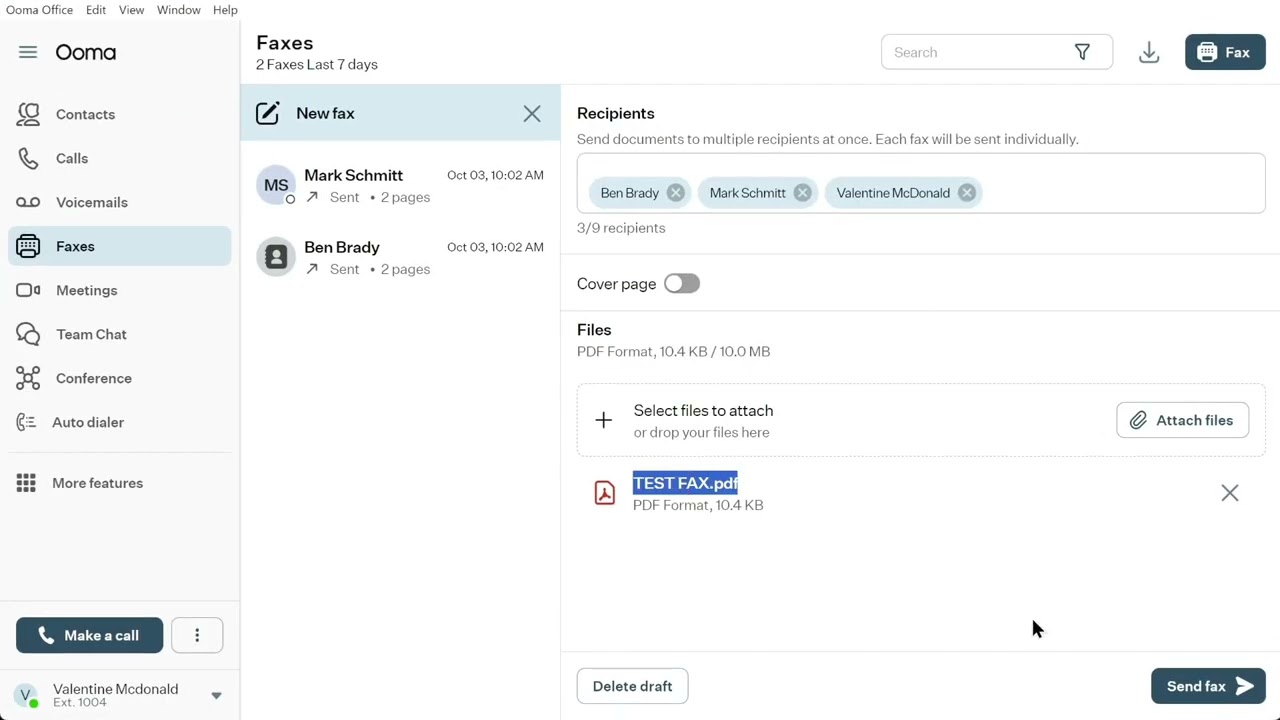1280x720 pixels.
Task: Go to Contacts section
Action: (x=120, y=114)
